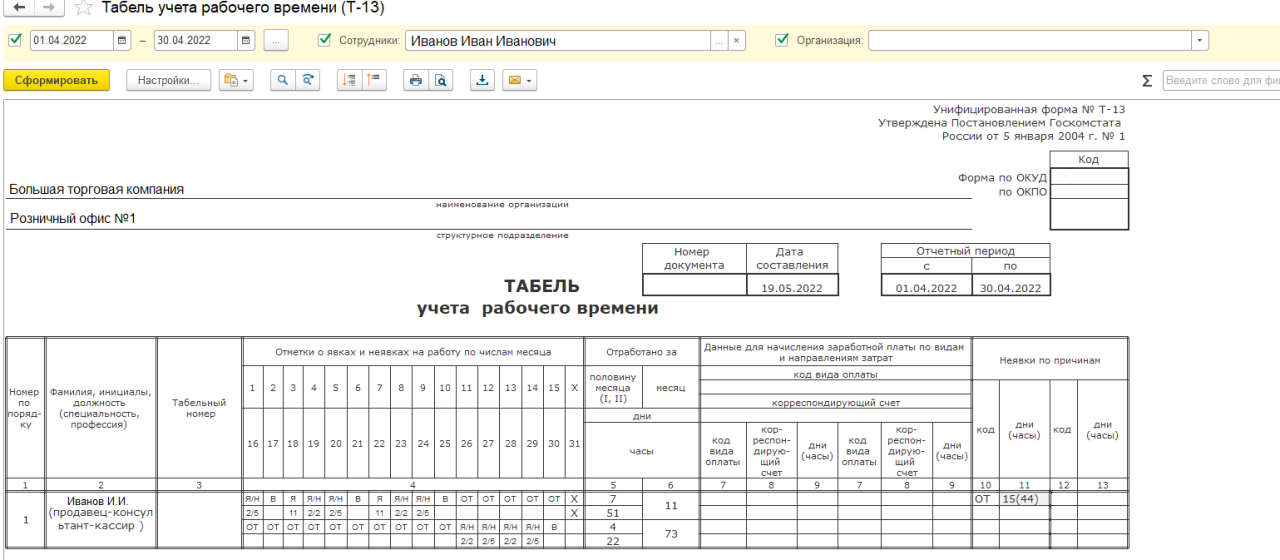Add report to favorites with star icon

click(x=84, y=8)
